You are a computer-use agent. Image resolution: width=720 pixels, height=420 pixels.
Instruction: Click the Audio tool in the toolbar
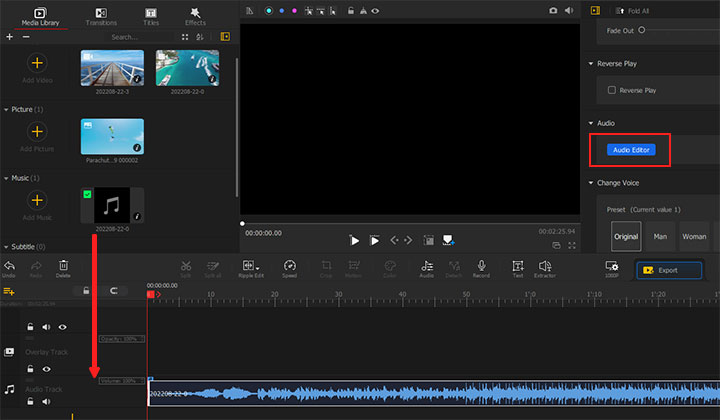click(426, 266)
